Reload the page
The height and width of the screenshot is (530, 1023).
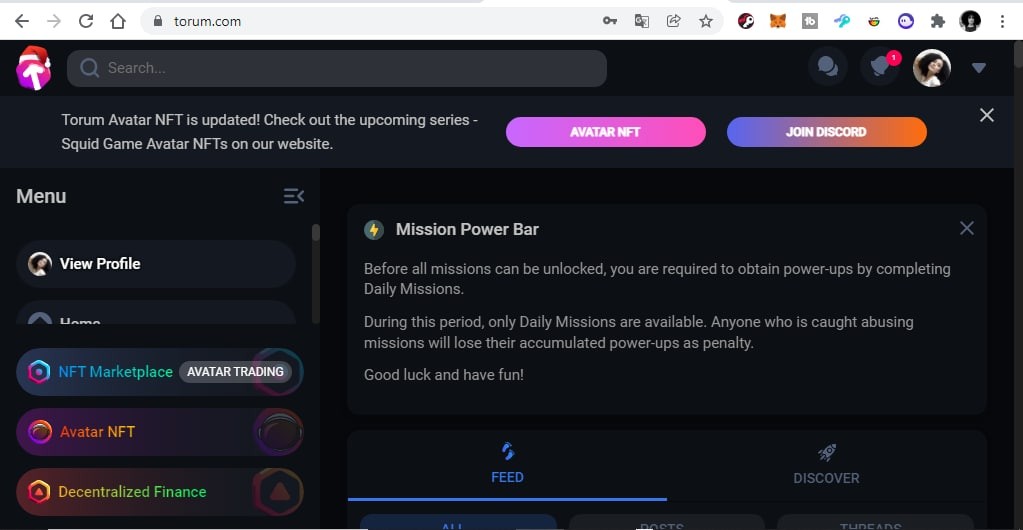(x=85, y=21)
